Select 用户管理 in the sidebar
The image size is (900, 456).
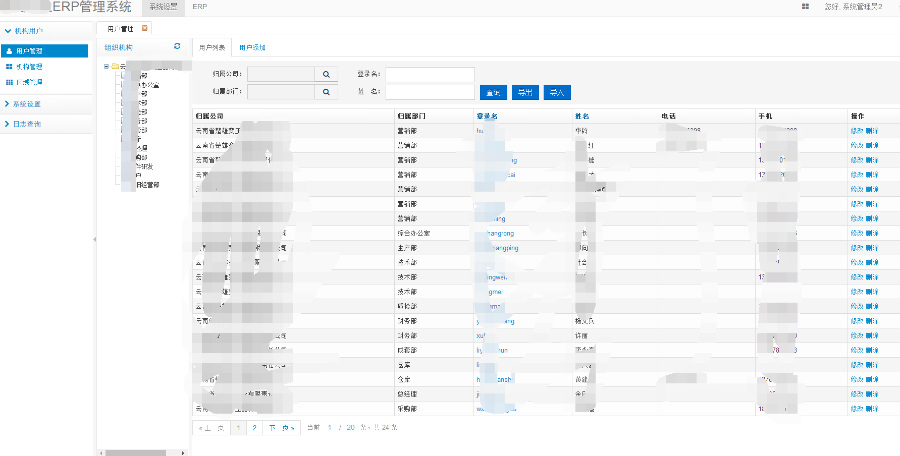pyautogui.click(x=44, y=51)
